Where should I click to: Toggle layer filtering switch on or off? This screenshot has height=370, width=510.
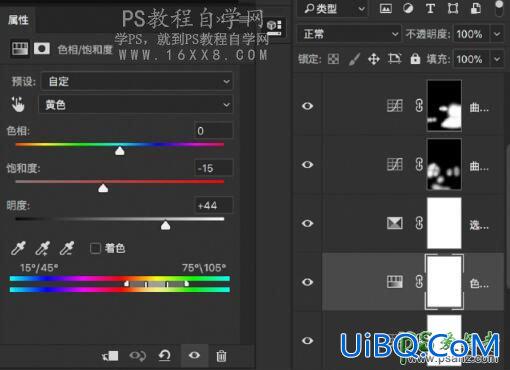[x=499, y=7]
